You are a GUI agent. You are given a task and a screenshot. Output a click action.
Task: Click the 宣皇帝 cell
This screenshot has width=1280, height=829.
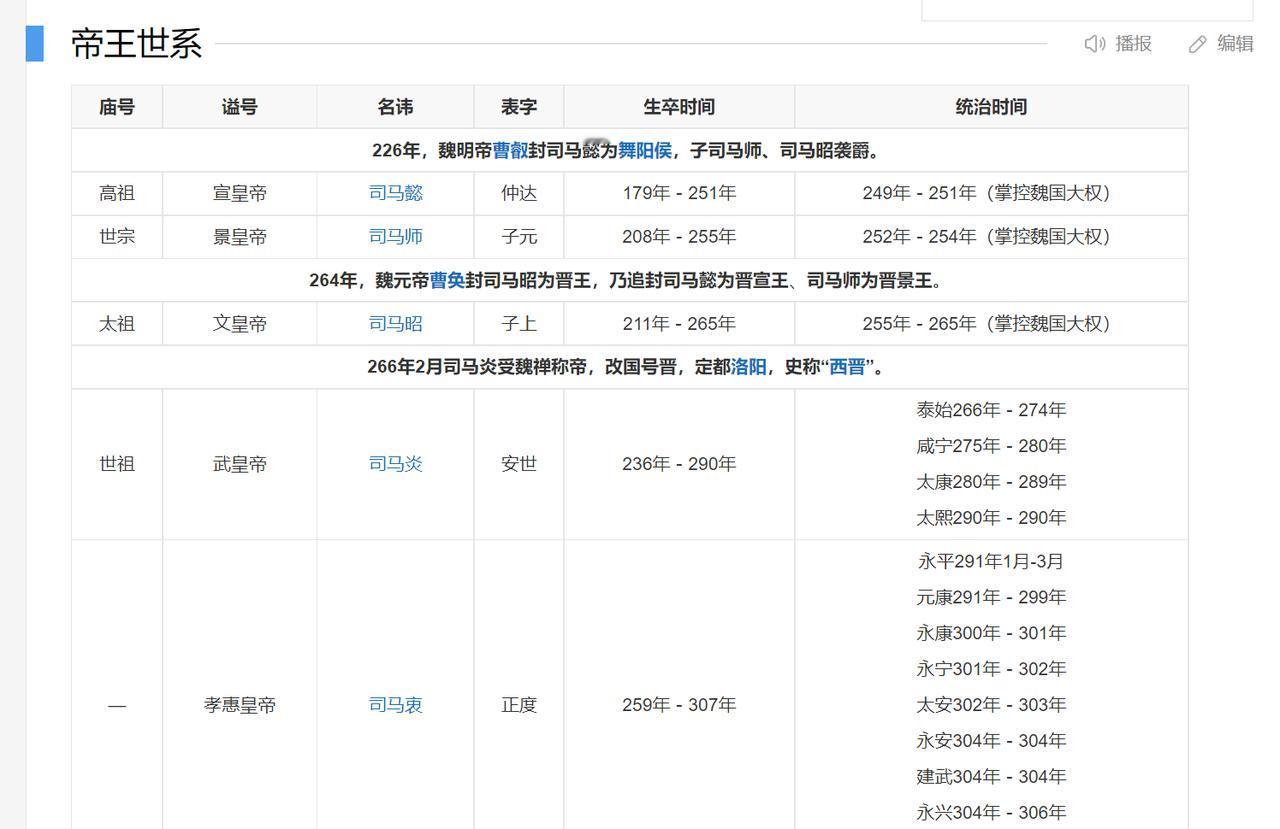[x=240, y=193]
